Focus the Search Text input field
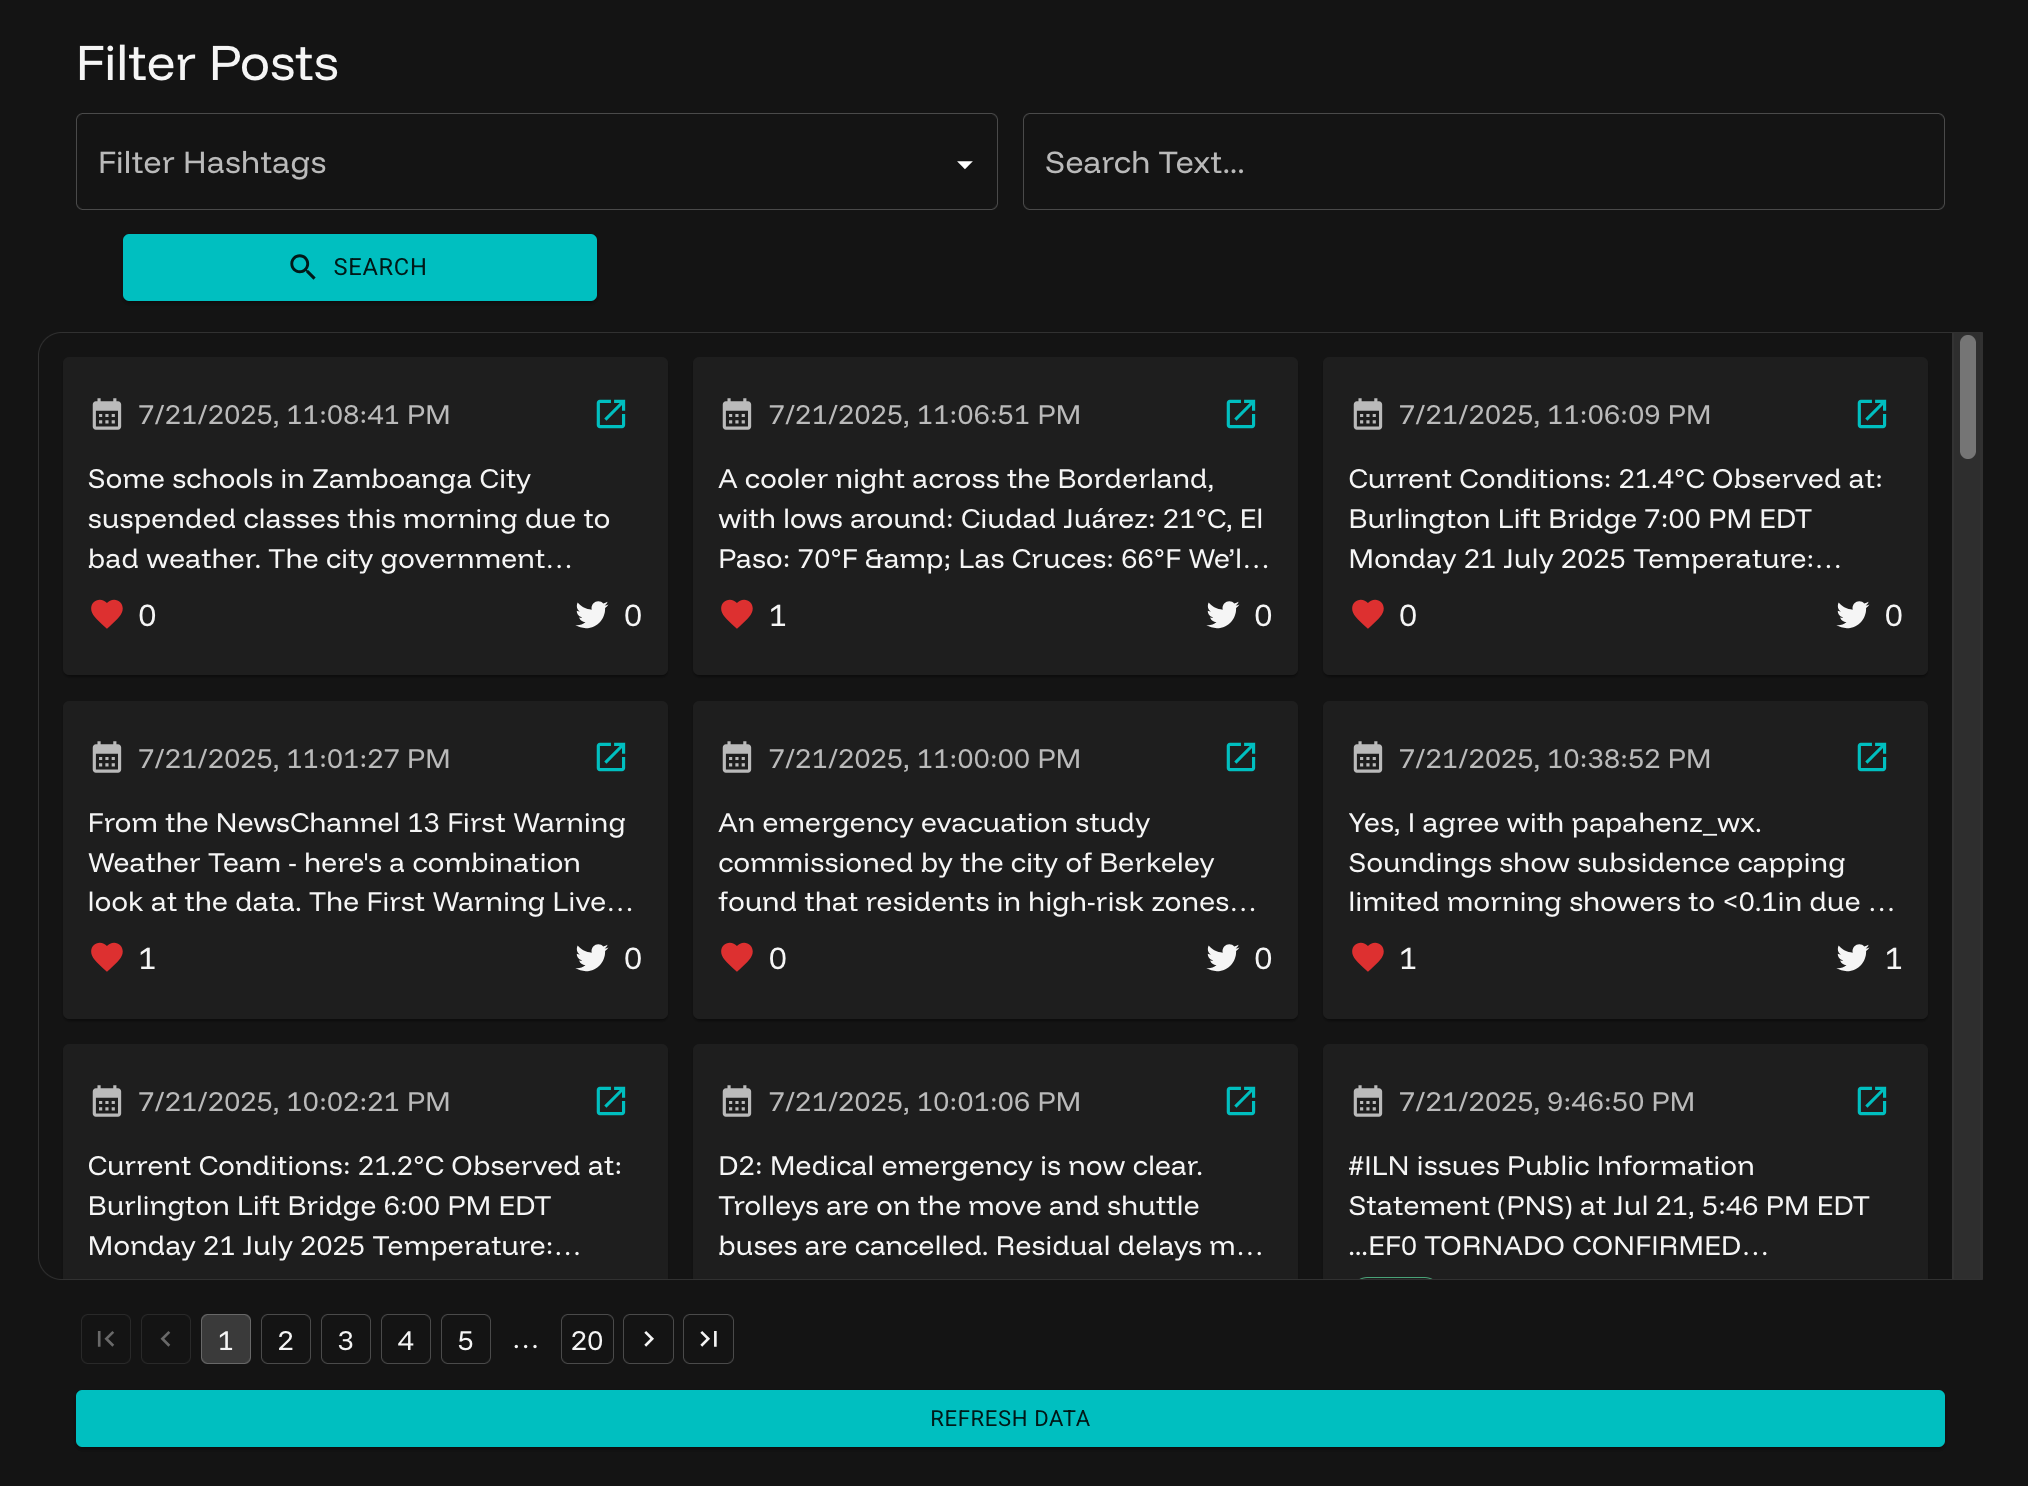The image size is (2028, 1486). pos(1483,162)
